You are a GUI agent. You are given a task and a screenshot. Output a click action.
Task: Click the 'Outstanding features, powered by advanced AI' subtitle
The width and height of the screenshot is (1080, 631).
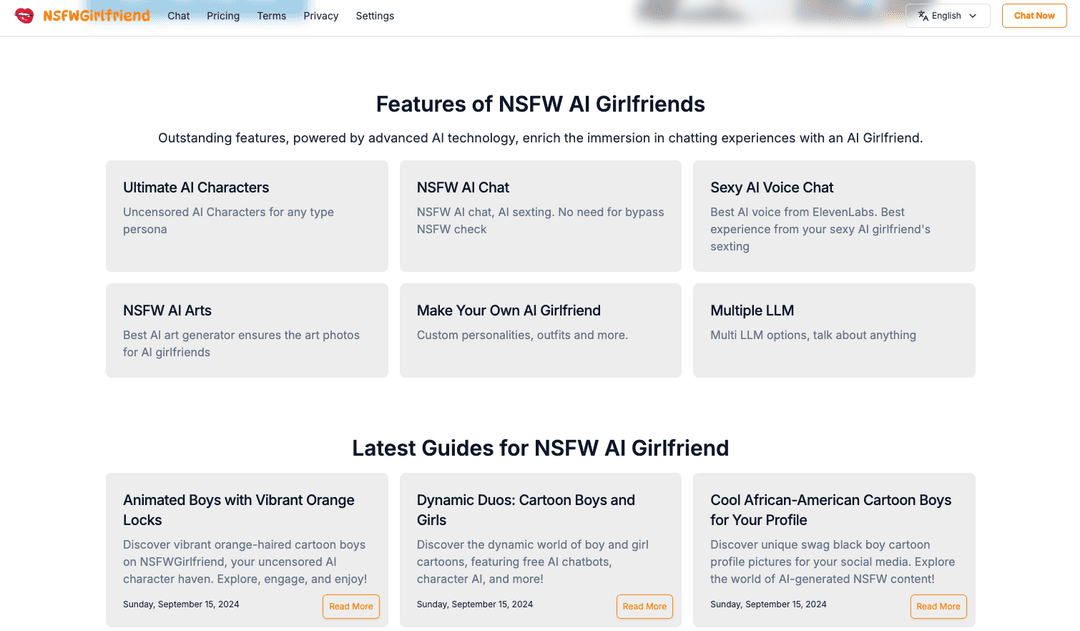pos(540,138)
